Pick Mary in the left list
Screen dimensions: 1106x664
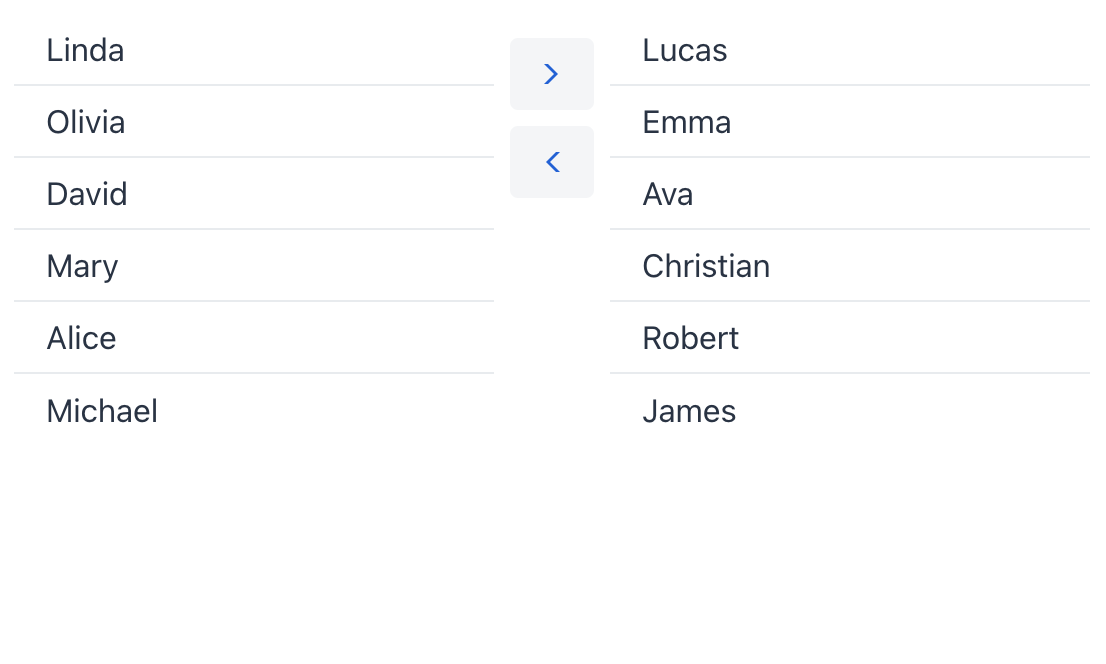click(83, 266)
